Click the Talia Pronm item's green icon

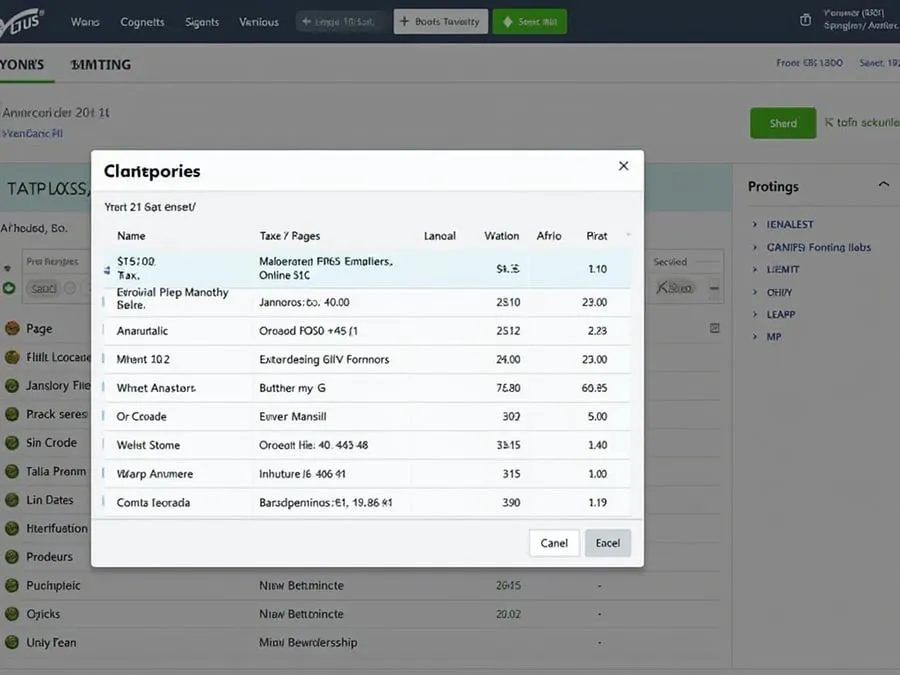click(x=12, y=471)
